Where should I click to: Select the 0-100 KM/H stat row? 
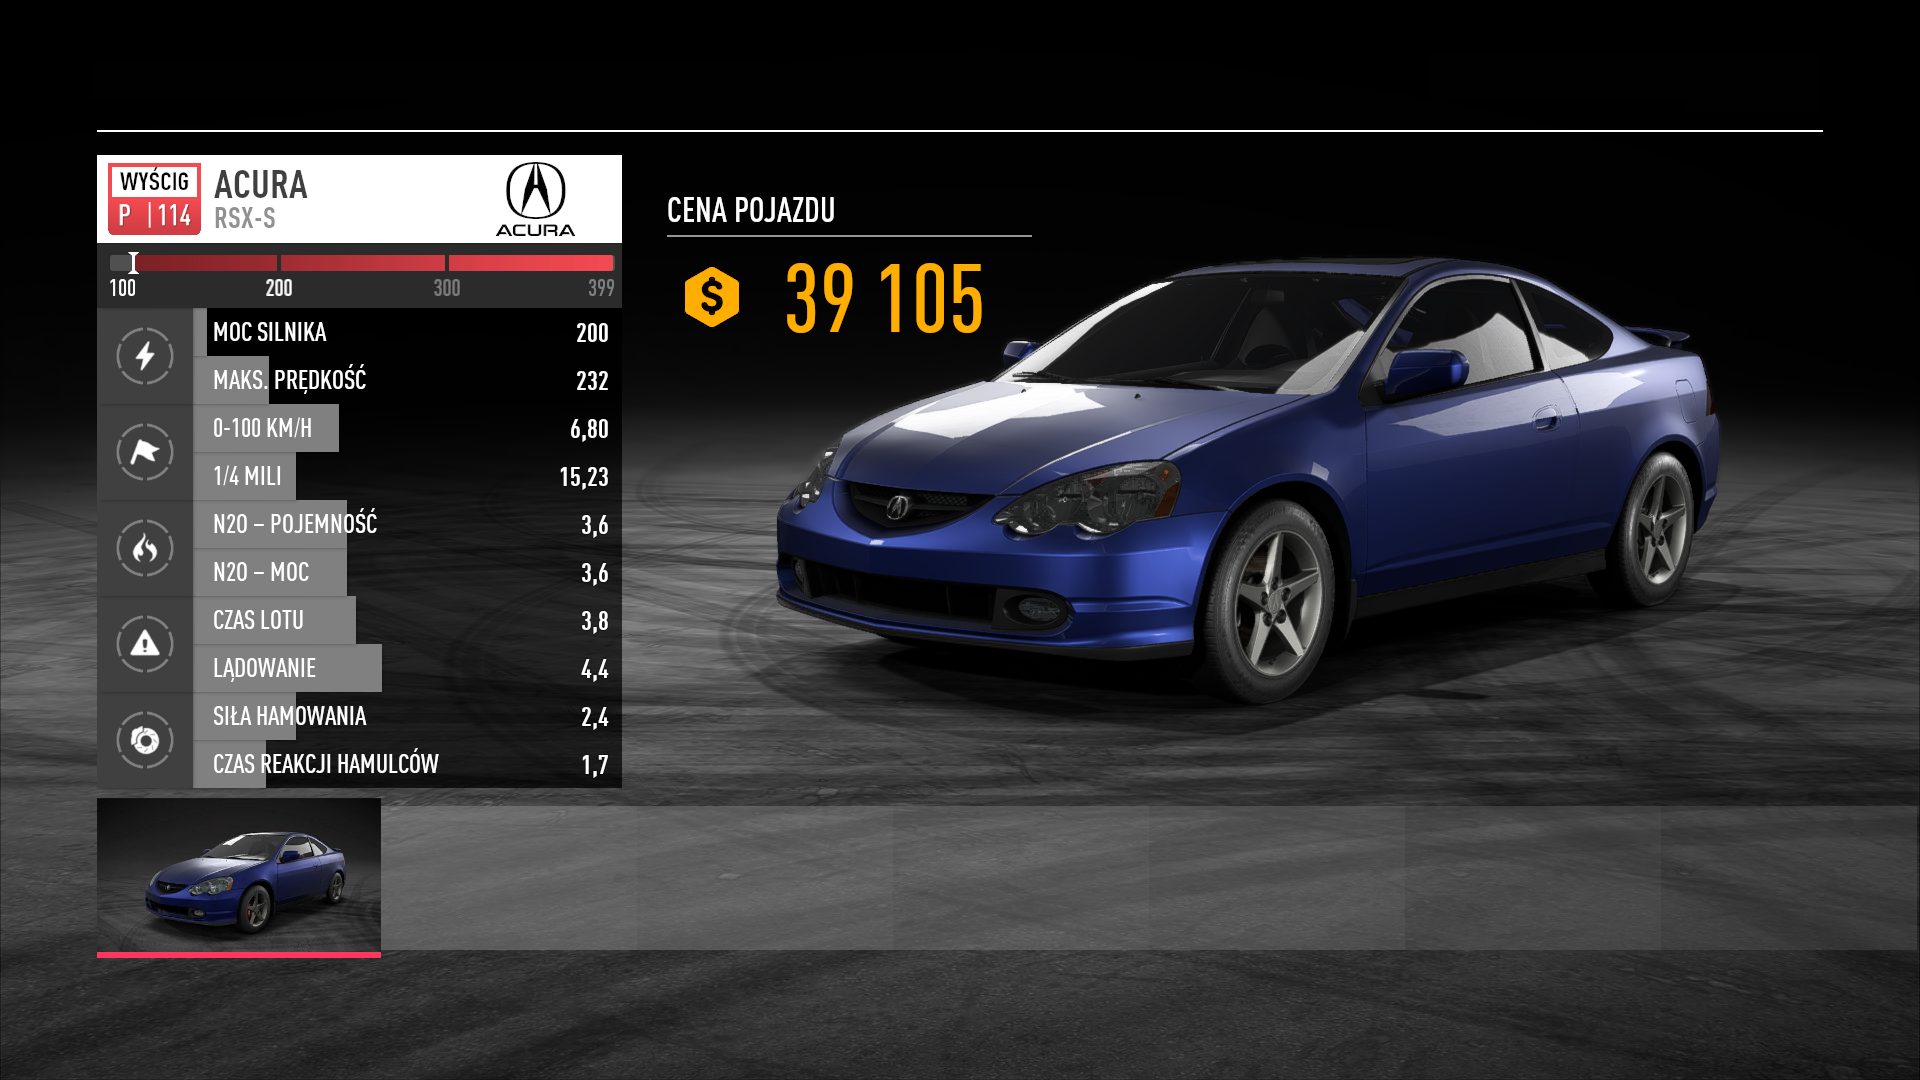[x=408, y=428]
